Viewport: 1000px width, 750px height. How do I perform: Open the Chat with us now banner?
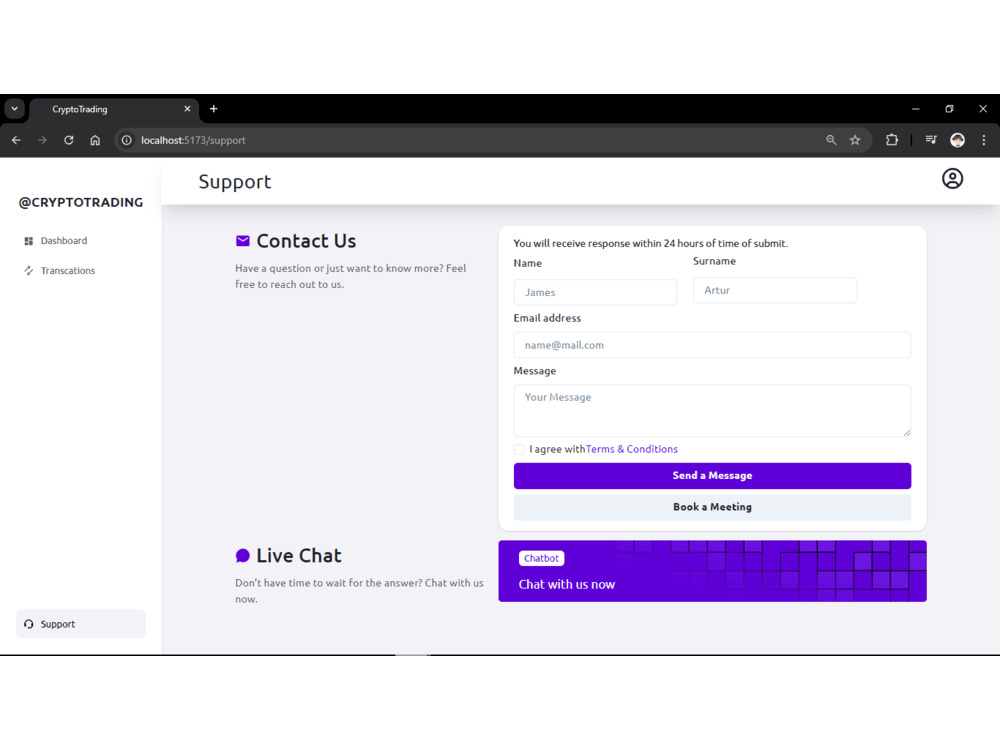pos(712,571)
